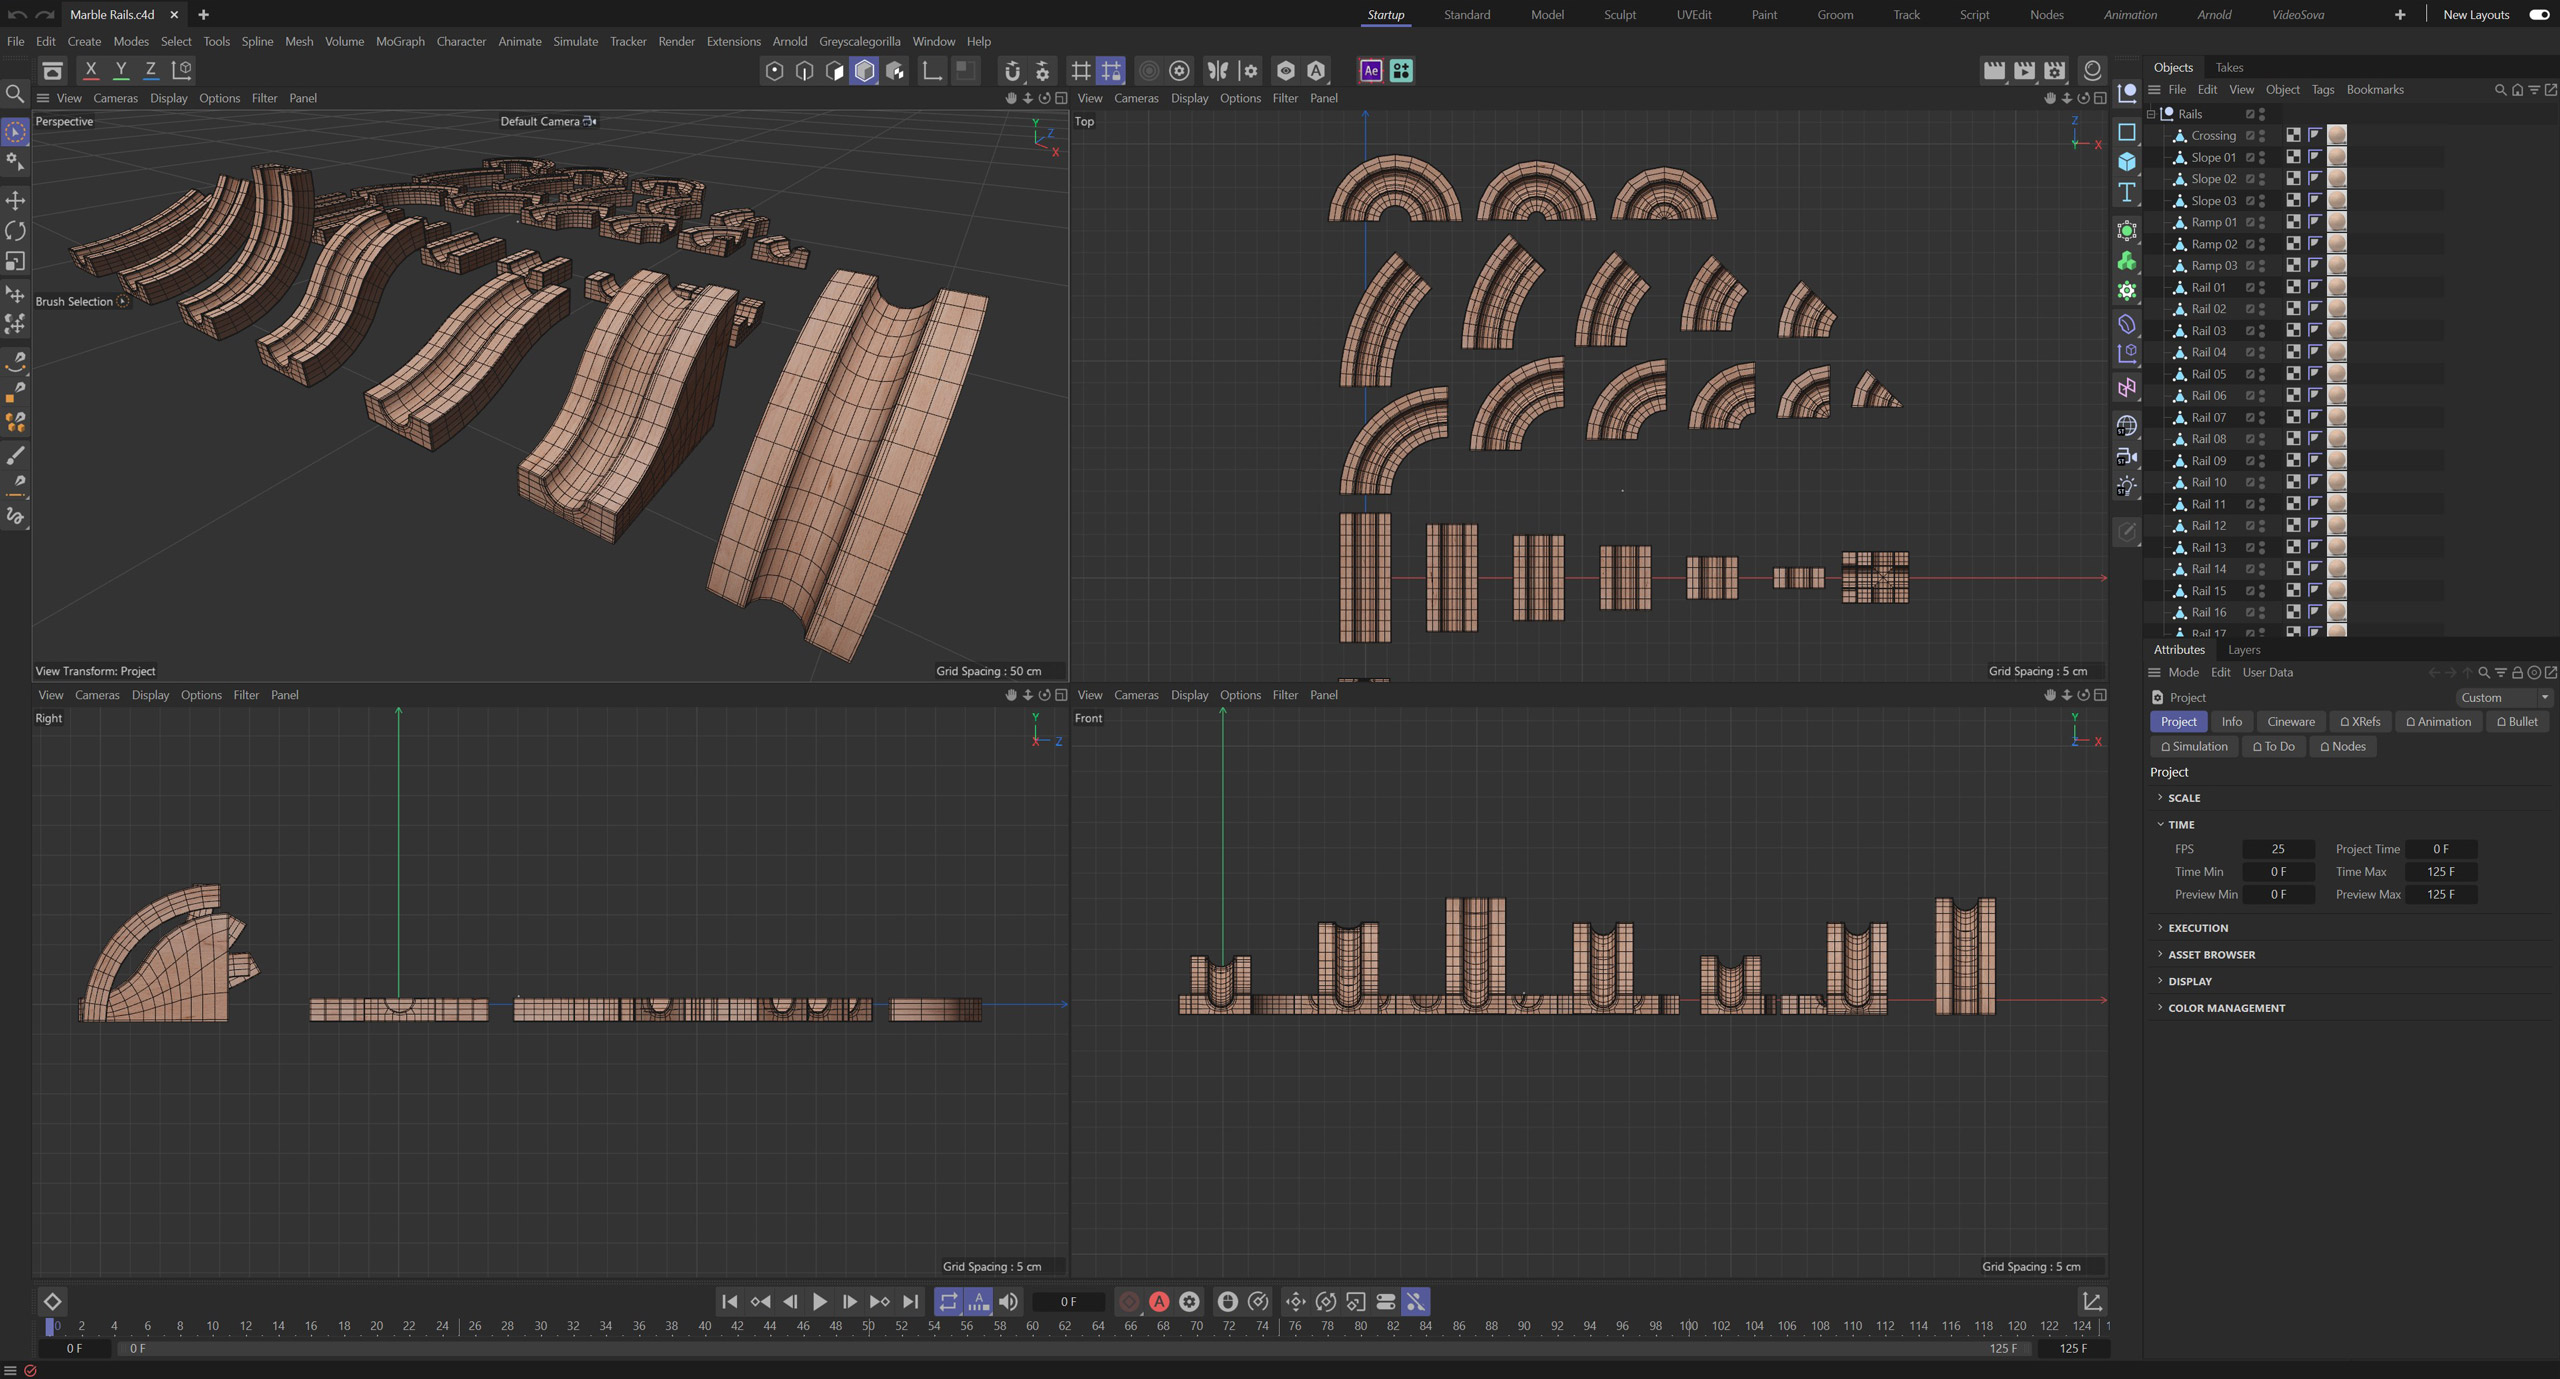The image size is (2560, 1379).
Task: Toggle visibility dots of Crossing object
Action: (x=2262, y=135)
